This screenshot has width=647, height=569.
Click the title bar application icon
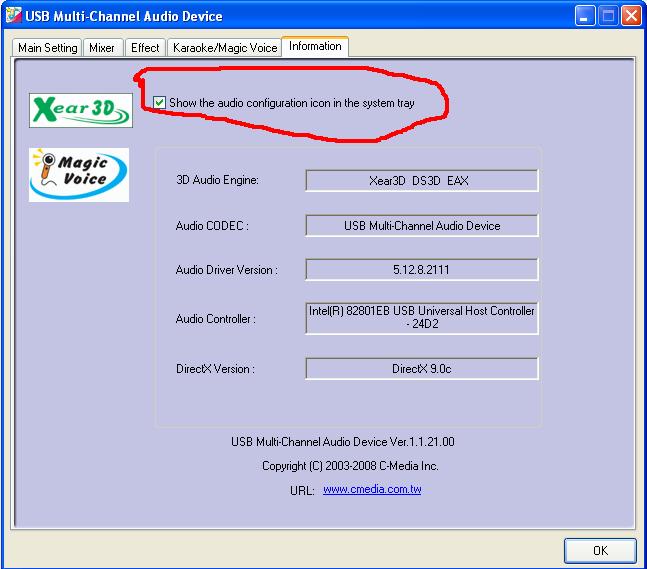[13, 16]
